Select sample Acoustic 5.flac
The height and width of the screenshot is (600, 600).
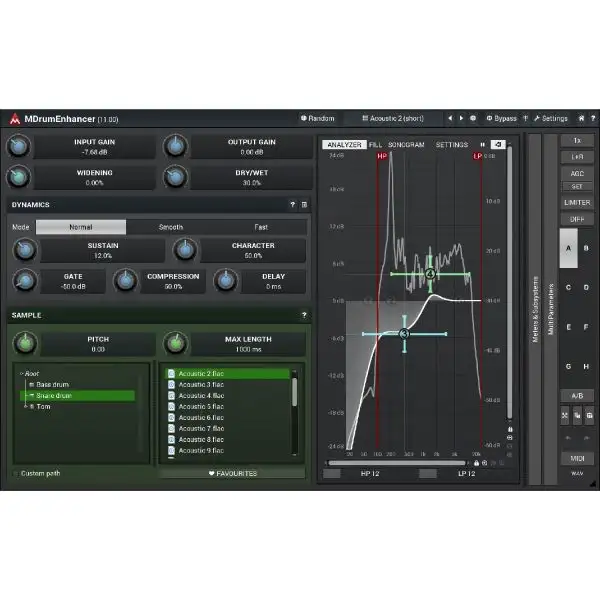(x=228, y=406)
